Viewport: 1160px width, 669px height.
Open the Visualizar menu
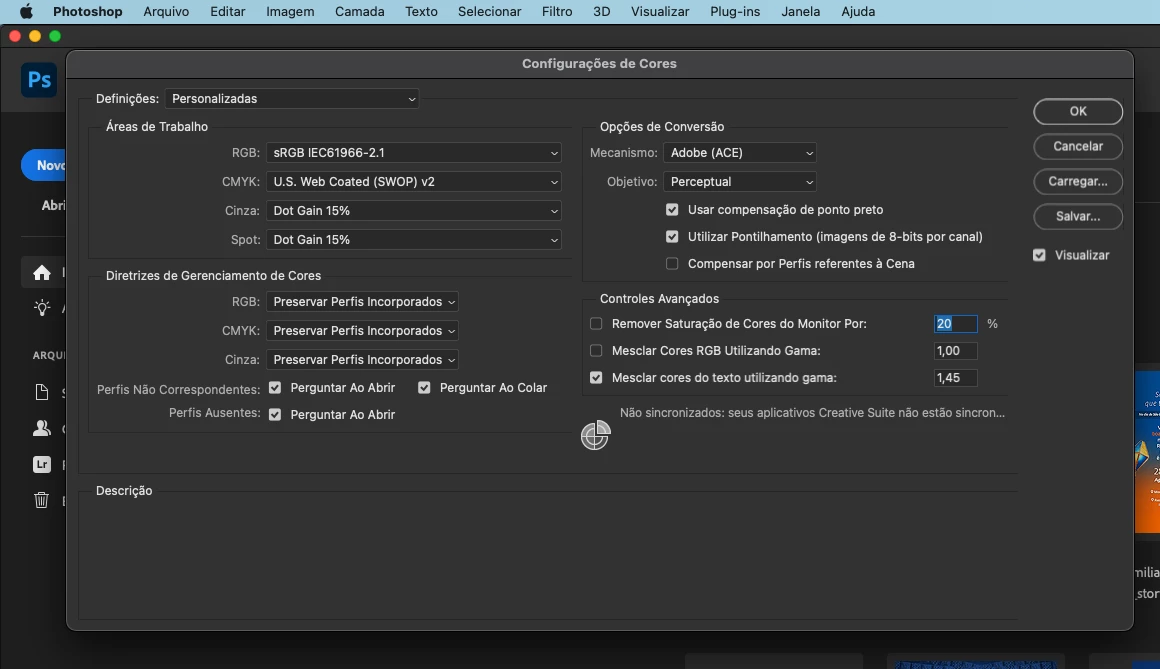660,12
